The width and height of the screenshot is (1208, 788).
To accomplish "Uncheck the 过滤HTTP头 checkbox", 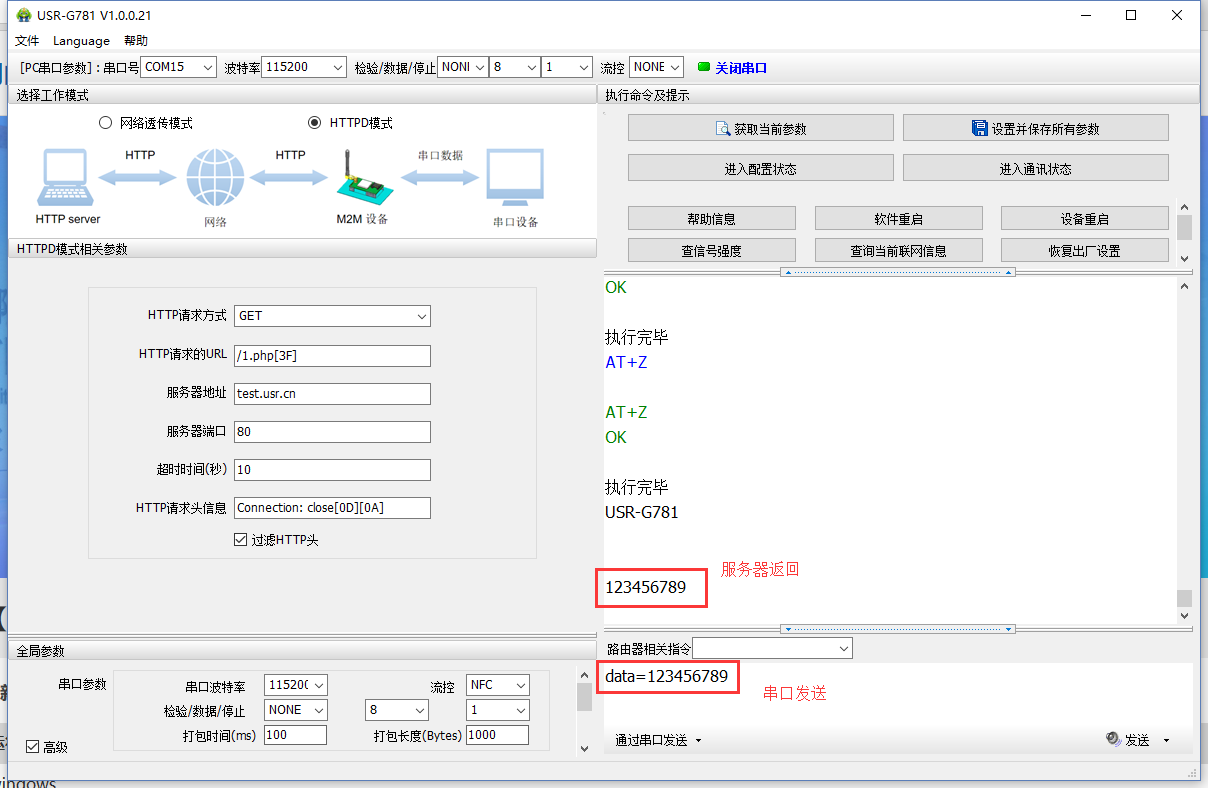I will tap(240, 540).
